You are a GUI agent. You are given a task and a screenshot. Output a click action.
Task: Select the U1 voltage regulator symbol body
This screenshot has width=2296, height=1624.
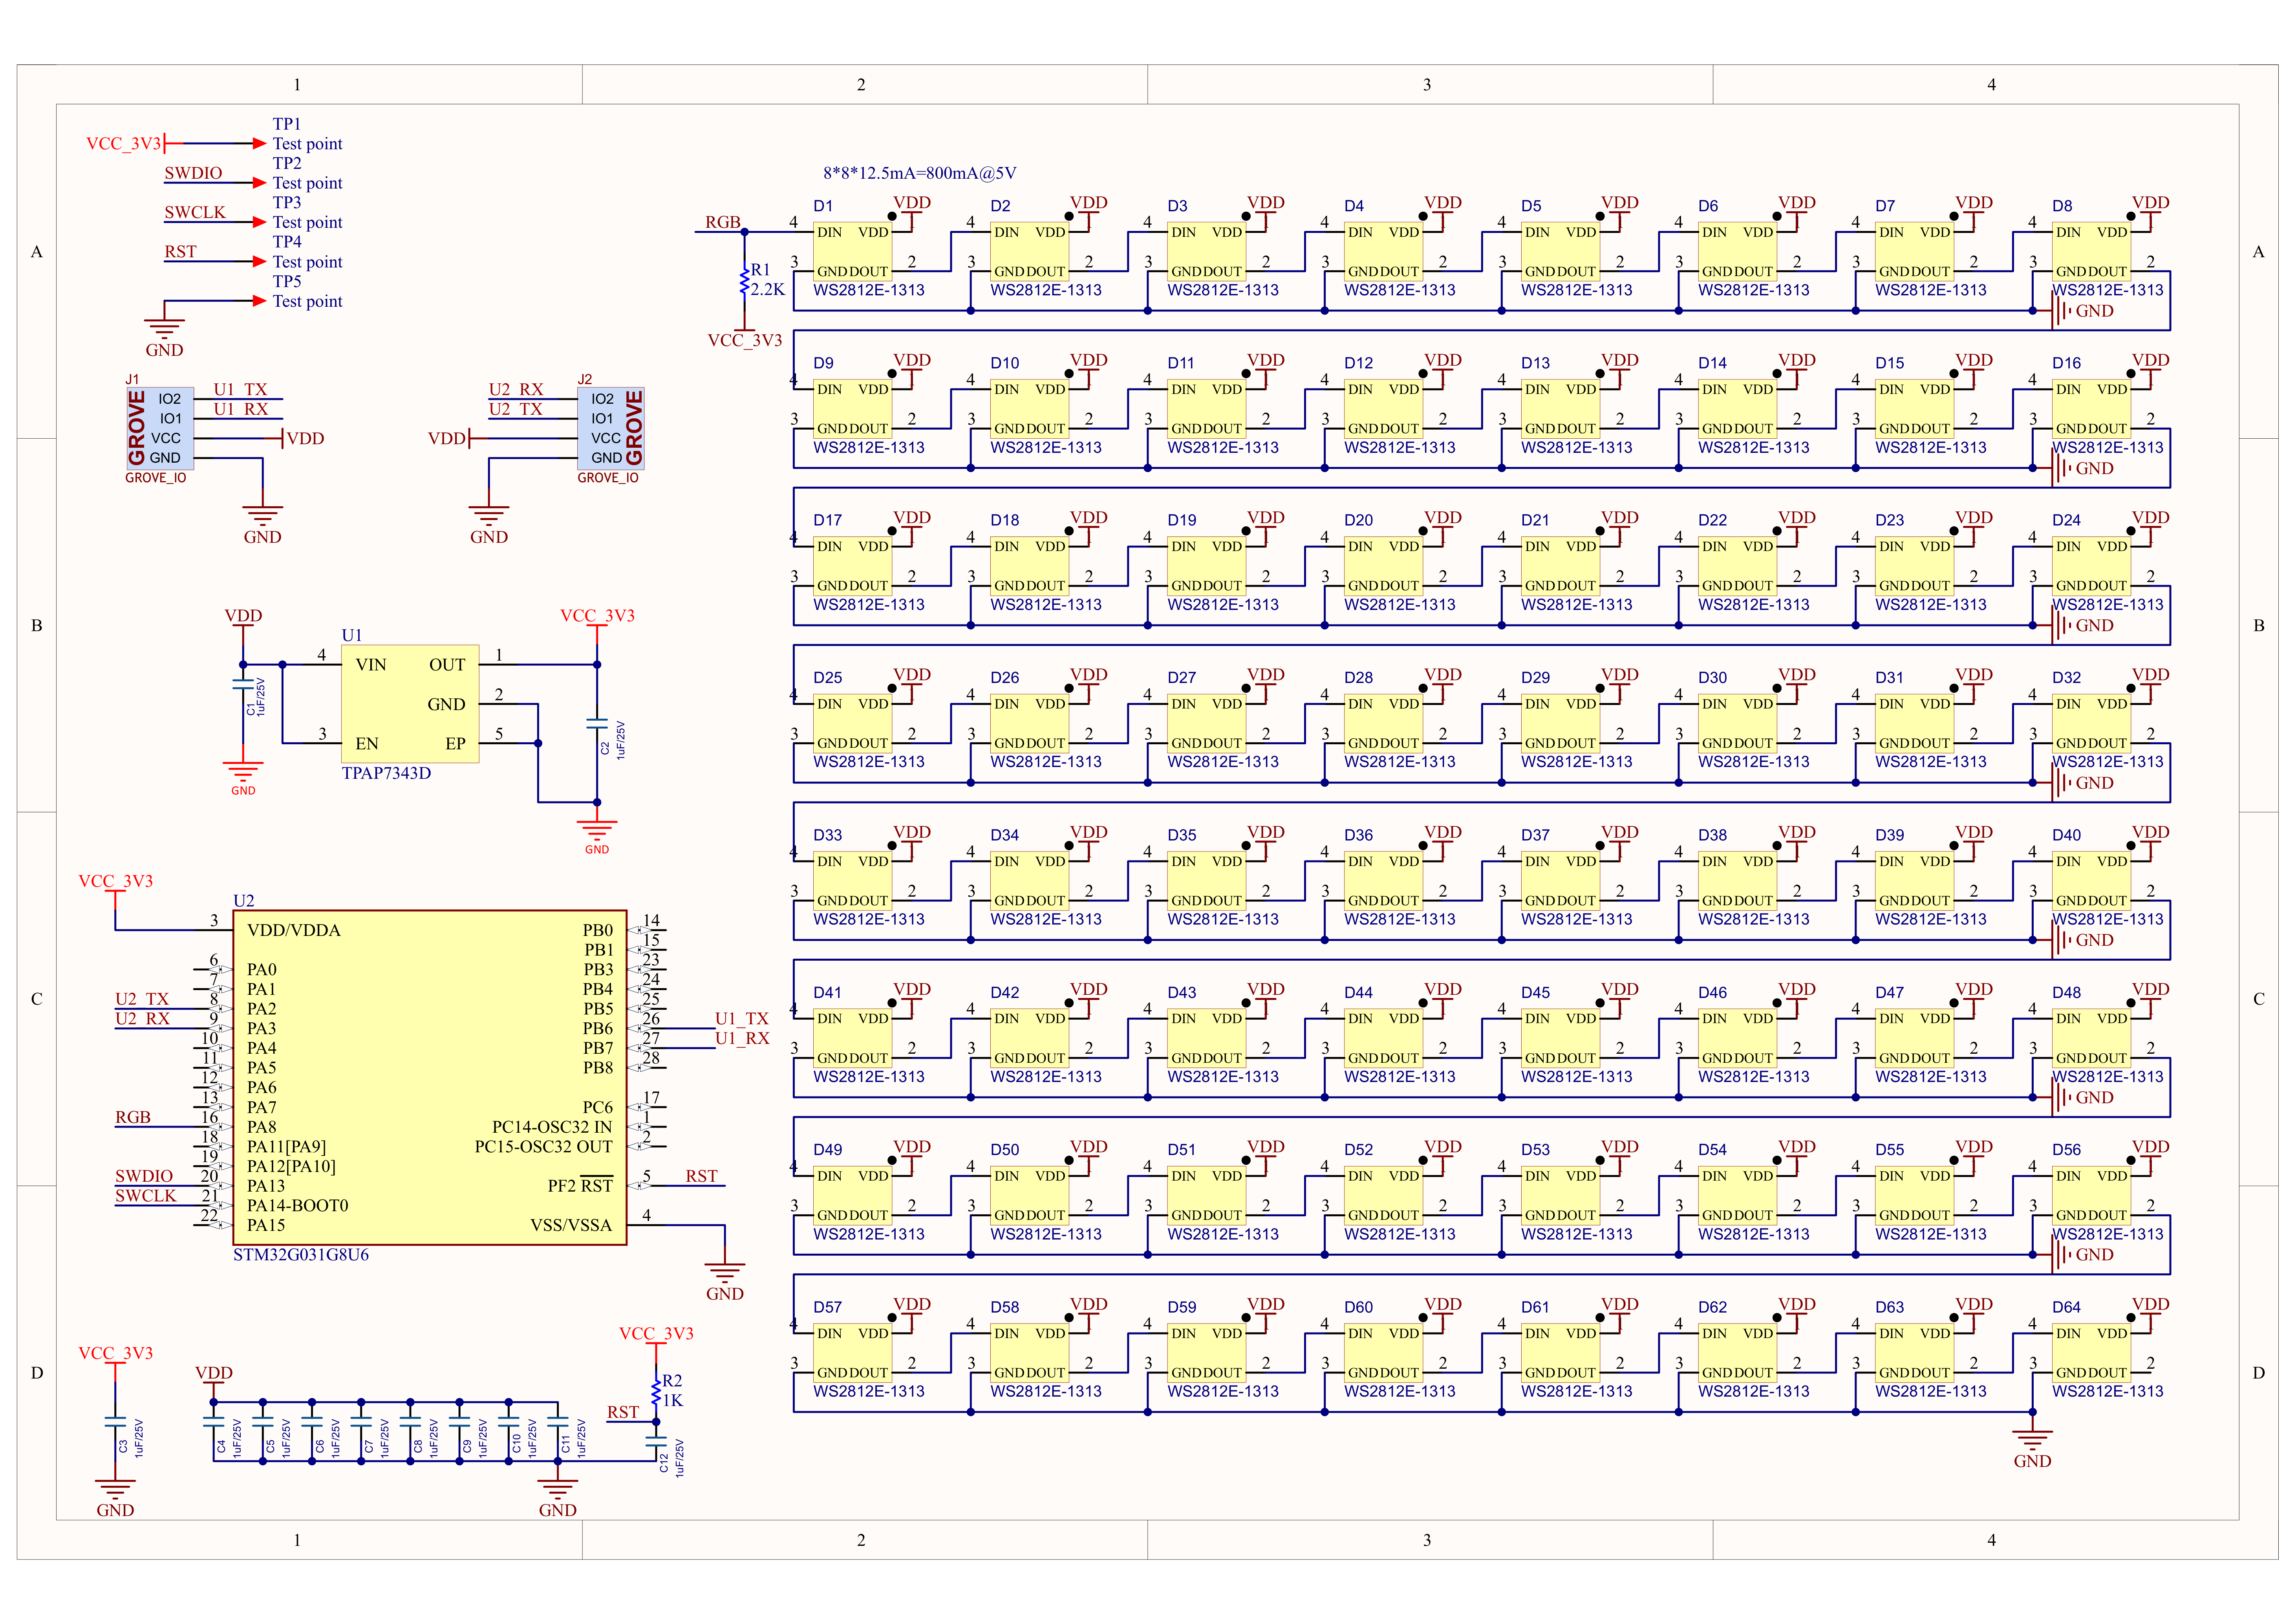tap(410, 704)
